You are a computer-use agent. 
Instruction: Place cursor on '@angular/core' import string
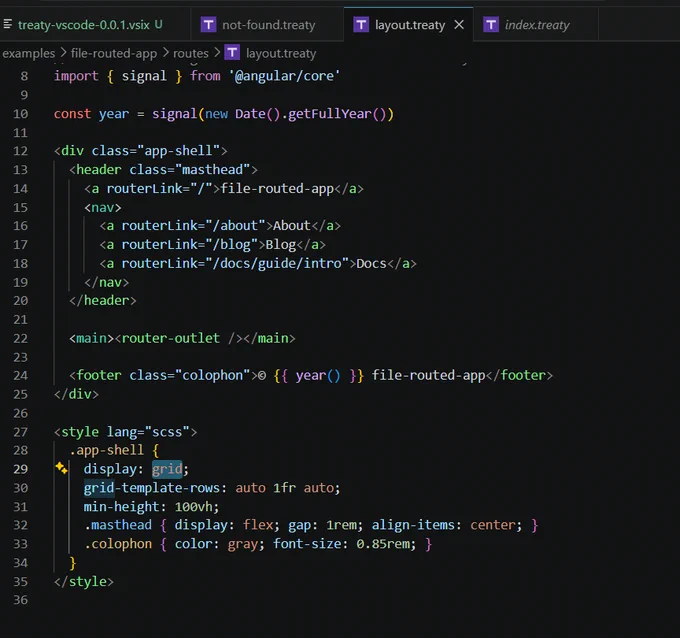(284, 76)
